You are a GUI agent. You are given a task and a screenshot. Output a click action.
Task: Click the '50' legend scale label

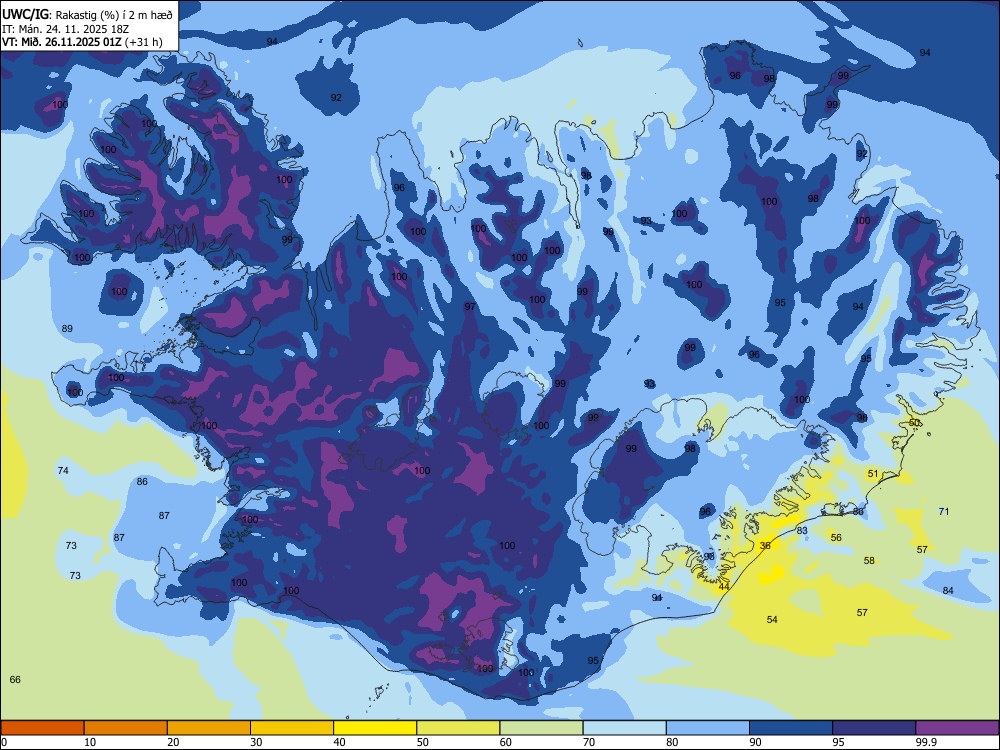pos(422,742)
